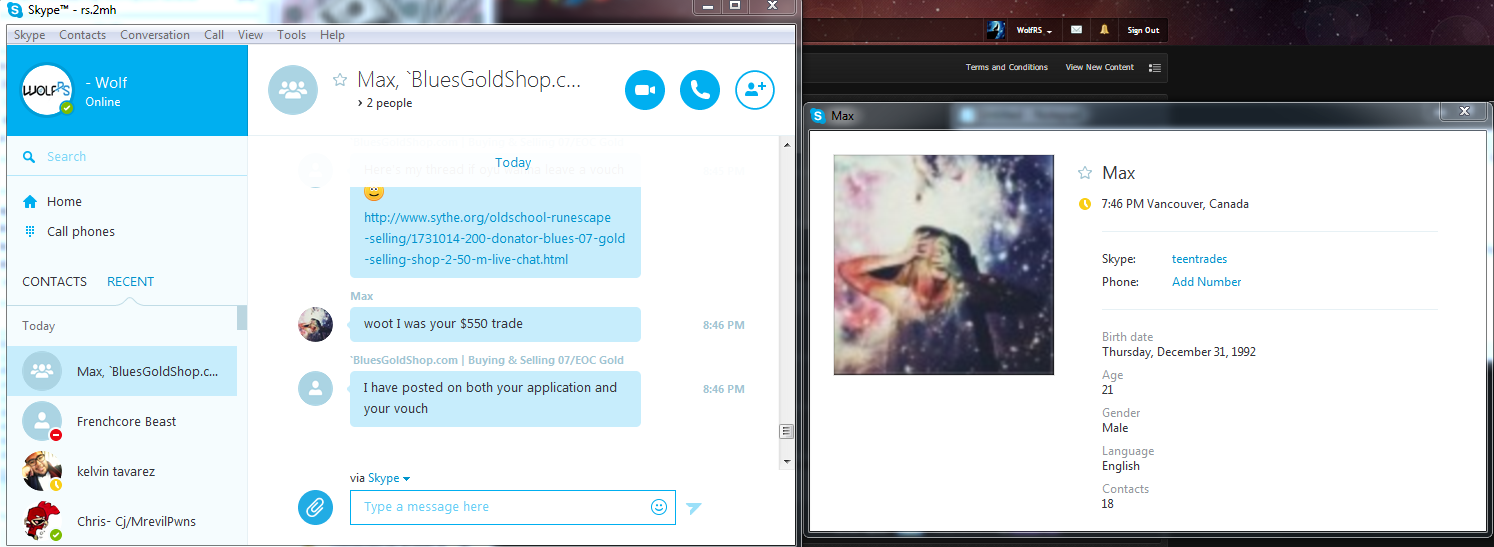This screenshot has height=547, width=1494.
Task: Click the 'Type a message here' field
Action: (500, 507)
